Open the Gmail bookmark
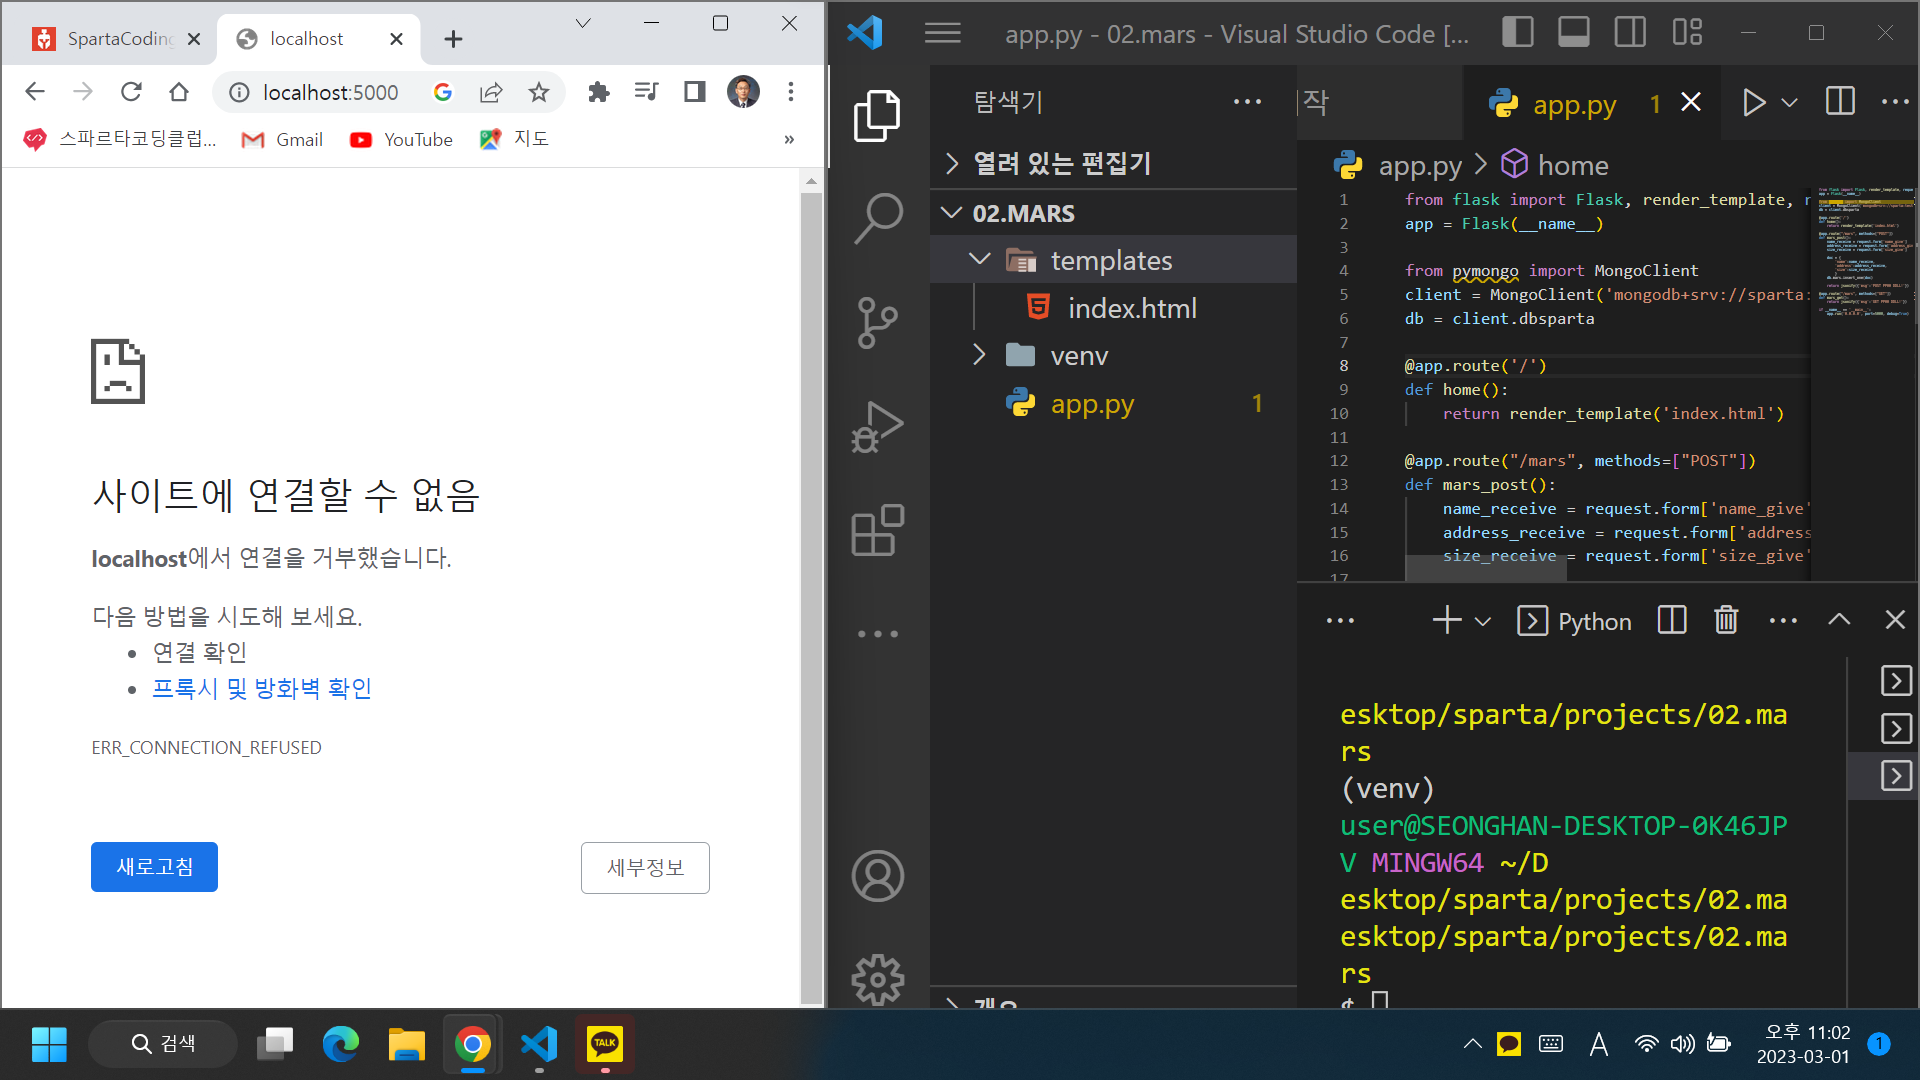Screen dimensions: 1920x1080 [x=282, y=140]
